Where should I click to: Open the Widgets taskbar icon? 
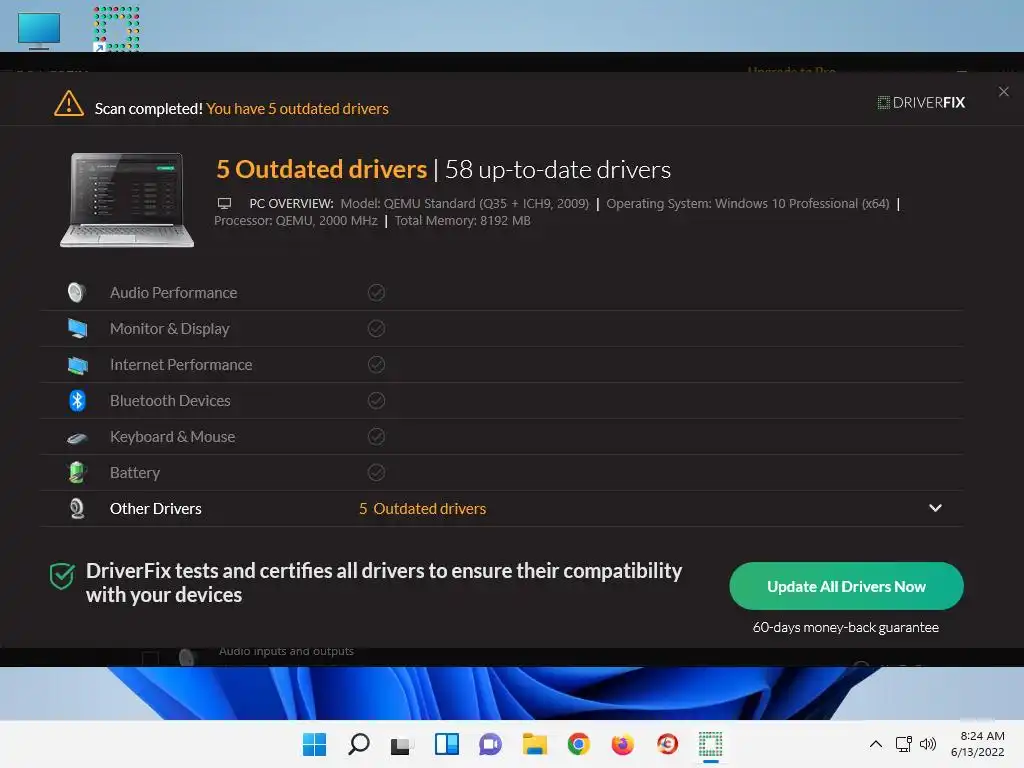(447, 744)
